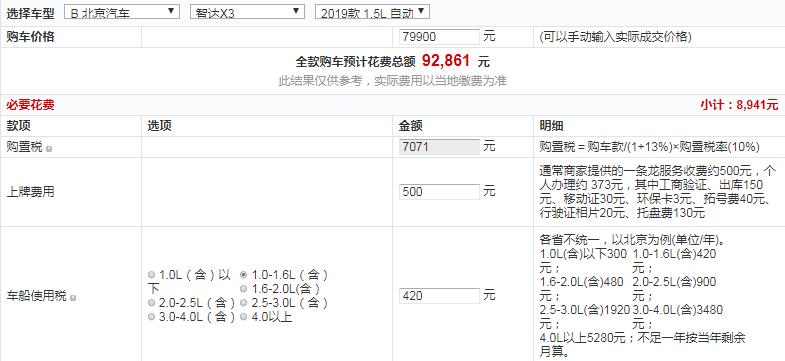Click the 必要花费 section heading
785x361 pixels.
(x=31, y=105)
